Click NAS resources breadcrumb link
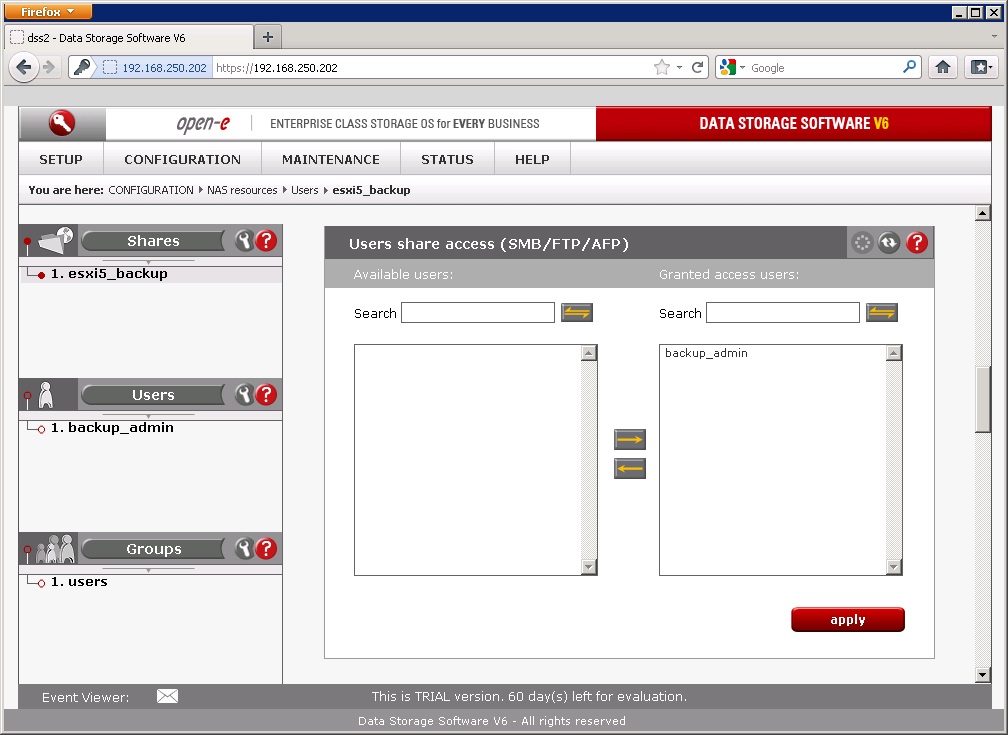 pyautogui.click(x=242, y=190)
